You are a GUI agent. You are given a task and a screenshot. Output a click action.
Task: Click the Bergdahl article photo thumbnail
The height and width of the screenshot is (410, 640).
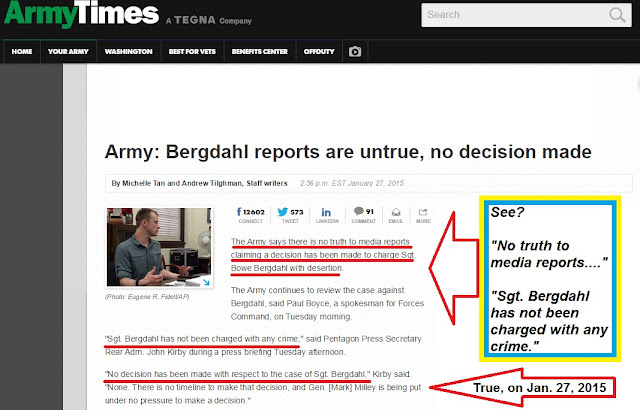[159, 247]
